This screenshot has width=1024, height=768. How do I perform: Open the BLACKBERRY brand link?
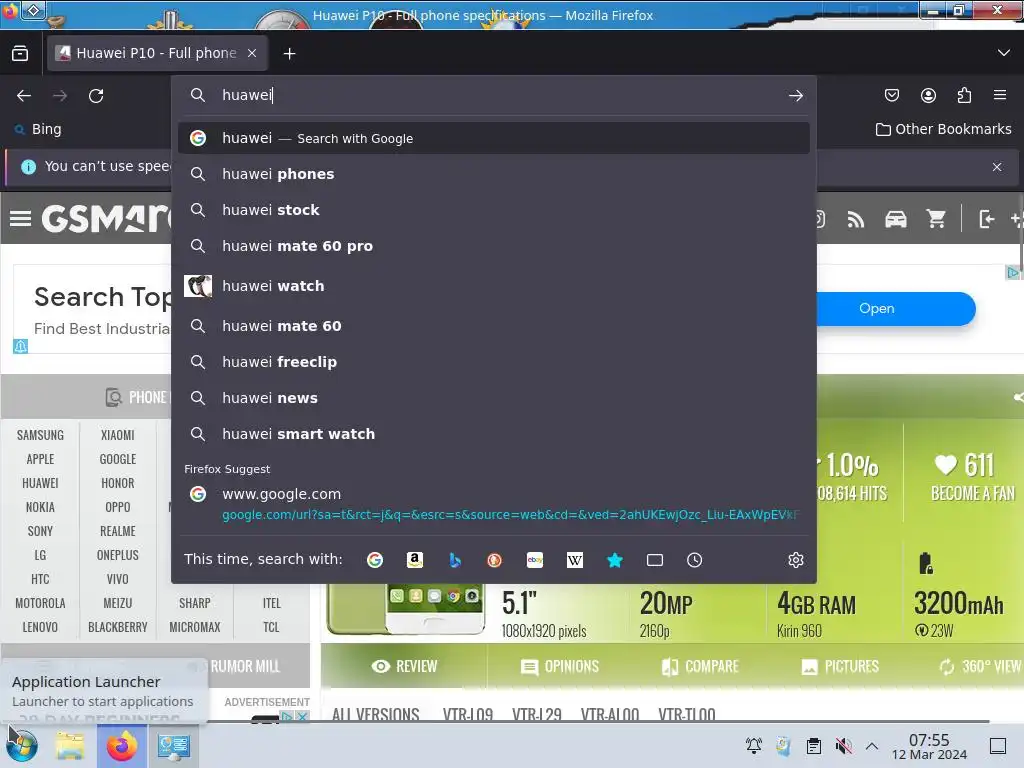118,627
